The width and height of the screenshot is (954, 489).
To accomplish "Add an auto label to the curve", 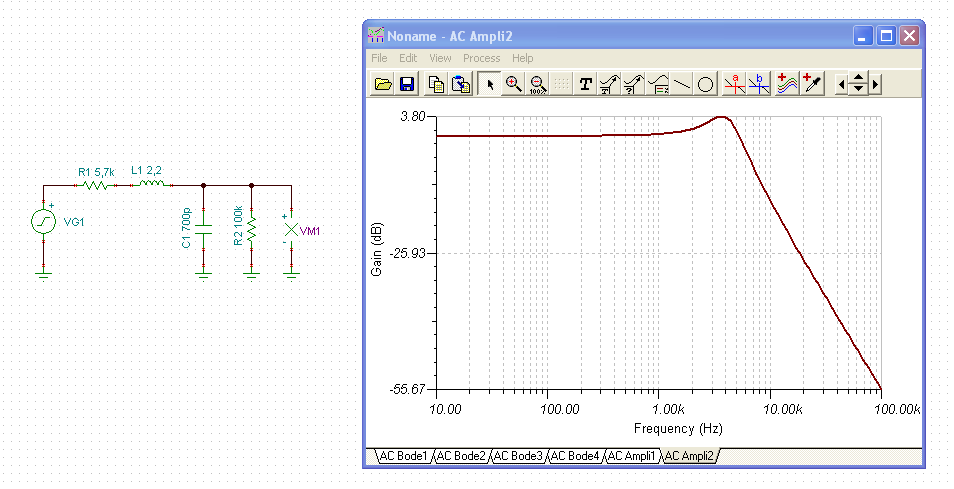I will click(609, 84).
